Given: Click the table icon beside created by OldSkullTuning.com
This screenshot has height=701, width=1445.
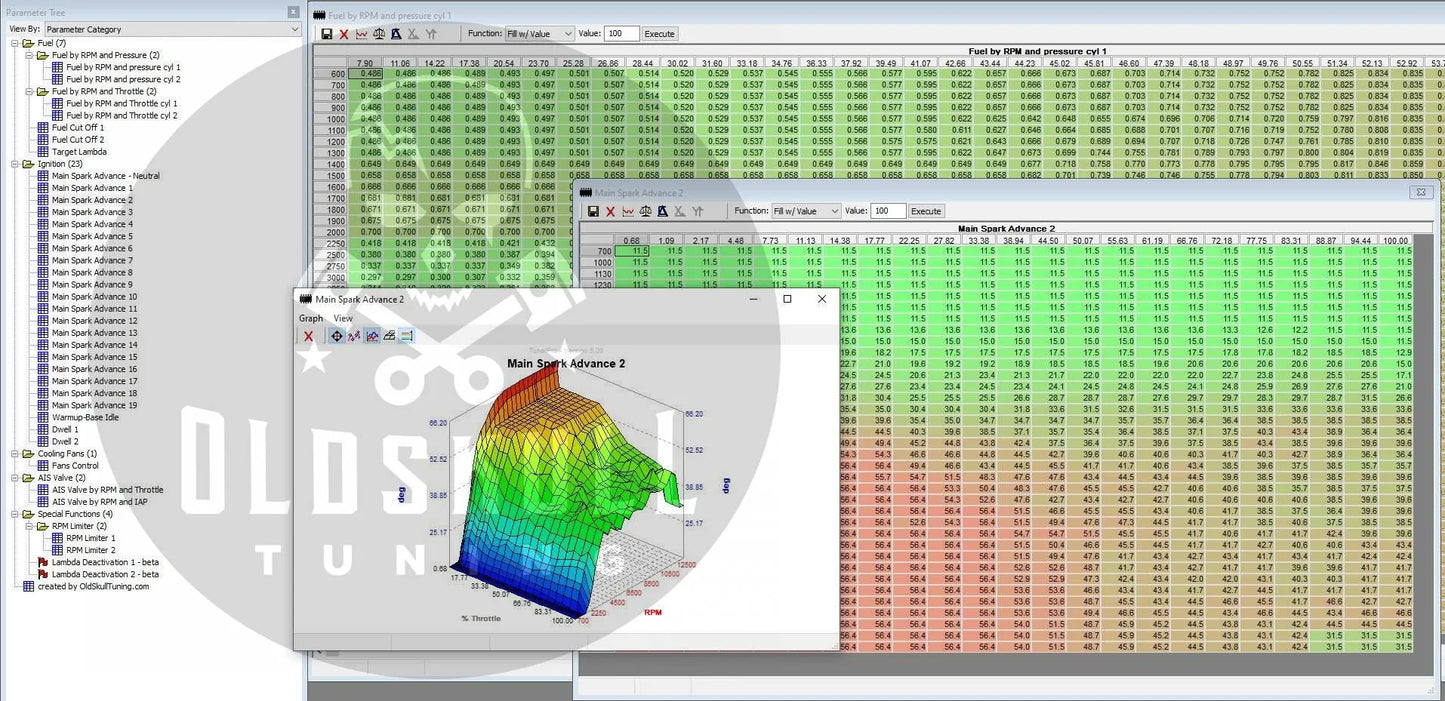Looking at the screenshot, I should coord(29,586).
